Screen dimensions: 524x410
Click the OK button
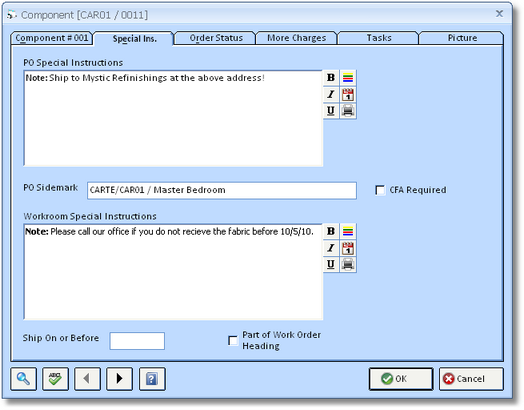point(401,379)
